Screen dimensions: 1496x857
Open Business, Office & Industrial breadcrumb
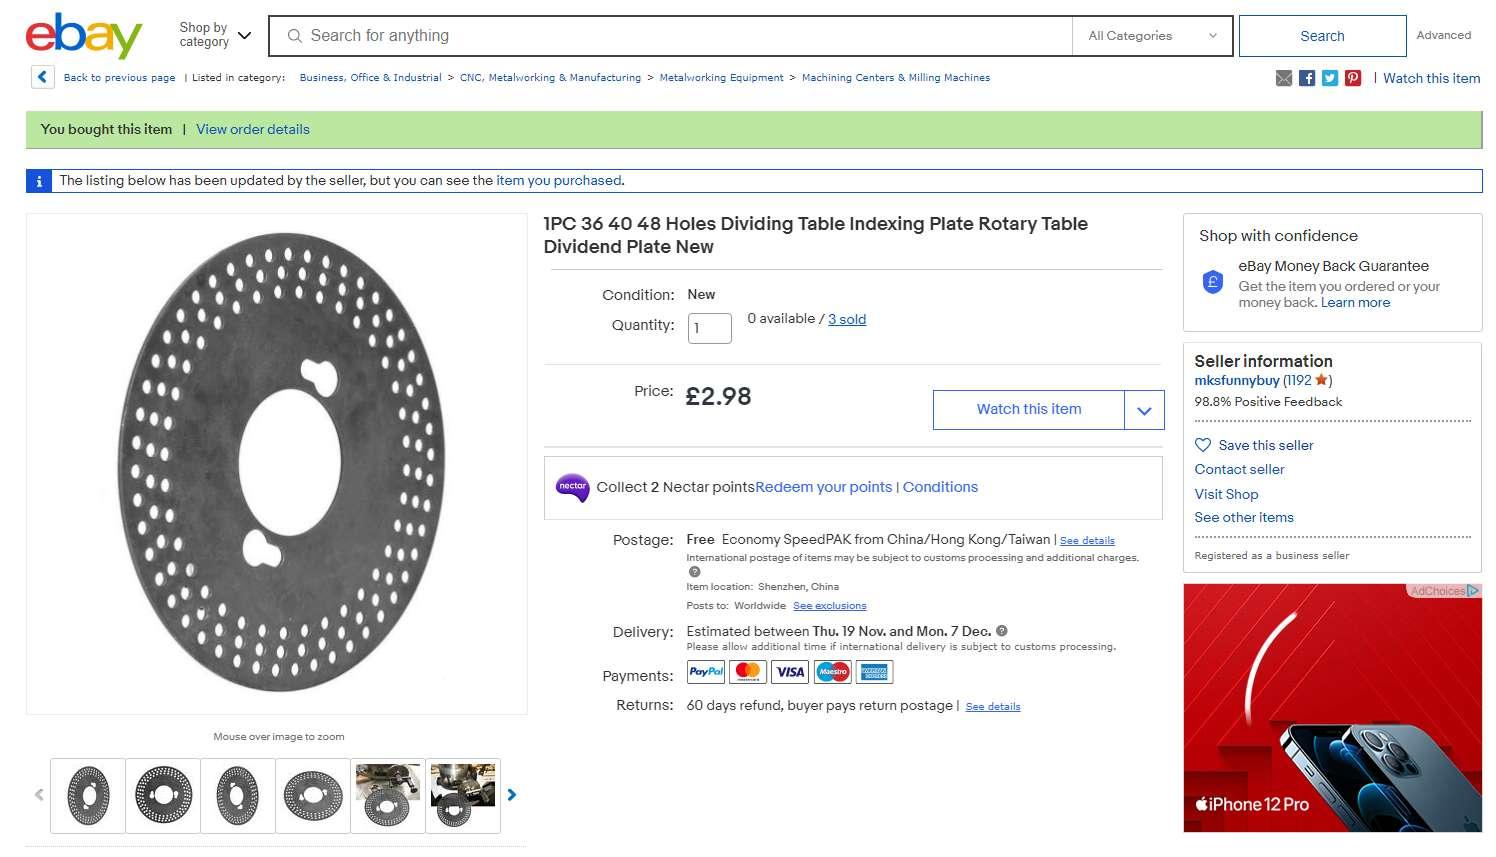(x=370, y=78)
